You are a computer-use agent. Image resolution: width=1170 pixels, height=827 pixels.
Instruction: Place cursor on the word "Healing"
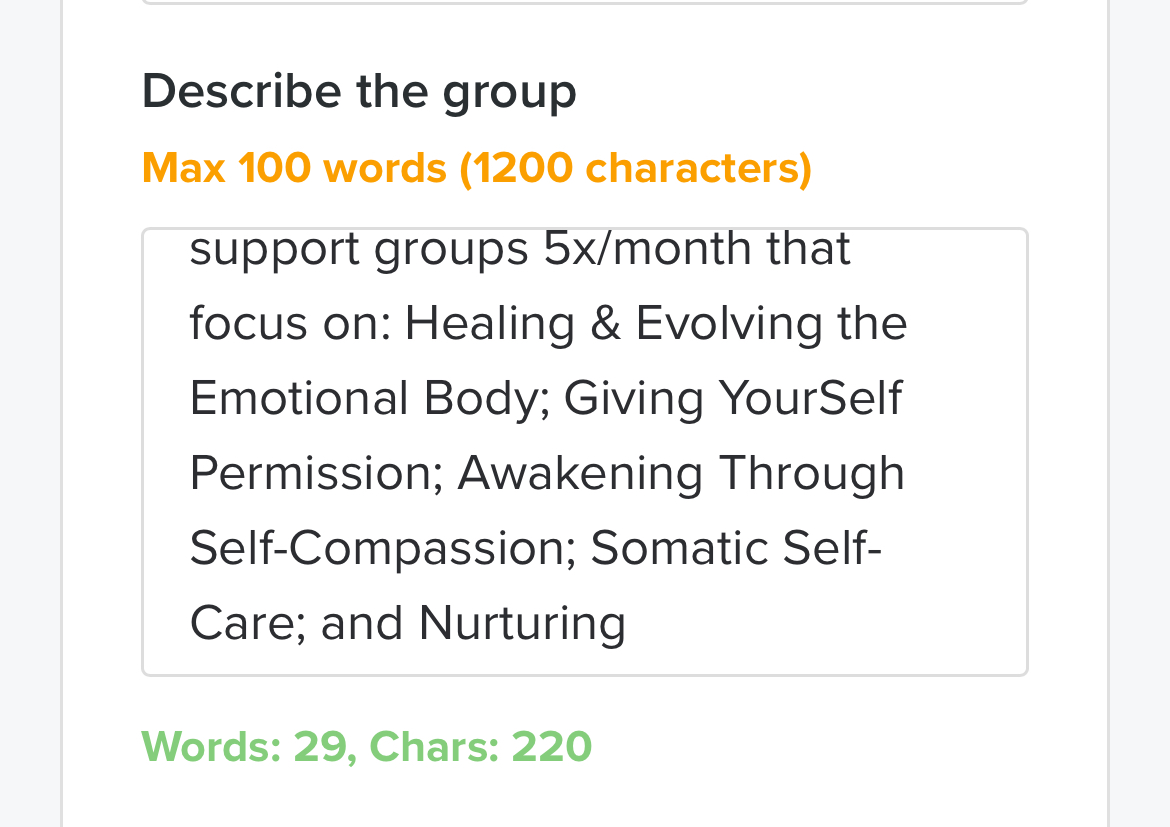[x=489, y=324]
